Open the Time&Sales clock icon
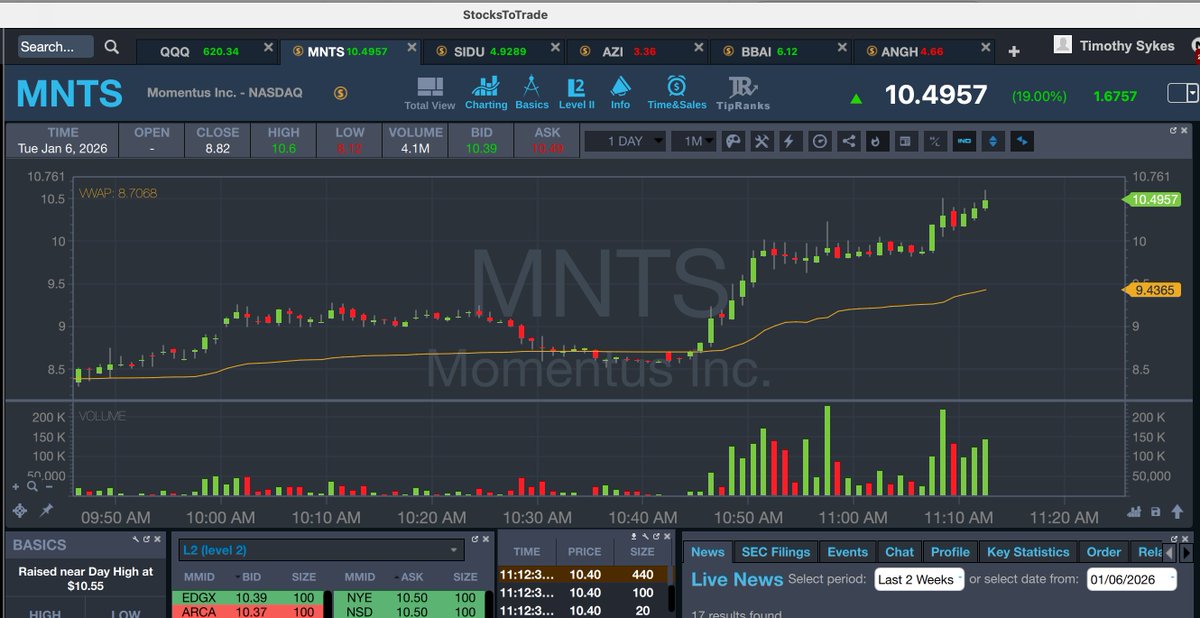The height and width of the screenshot is (618, 1200). point(677,86)
